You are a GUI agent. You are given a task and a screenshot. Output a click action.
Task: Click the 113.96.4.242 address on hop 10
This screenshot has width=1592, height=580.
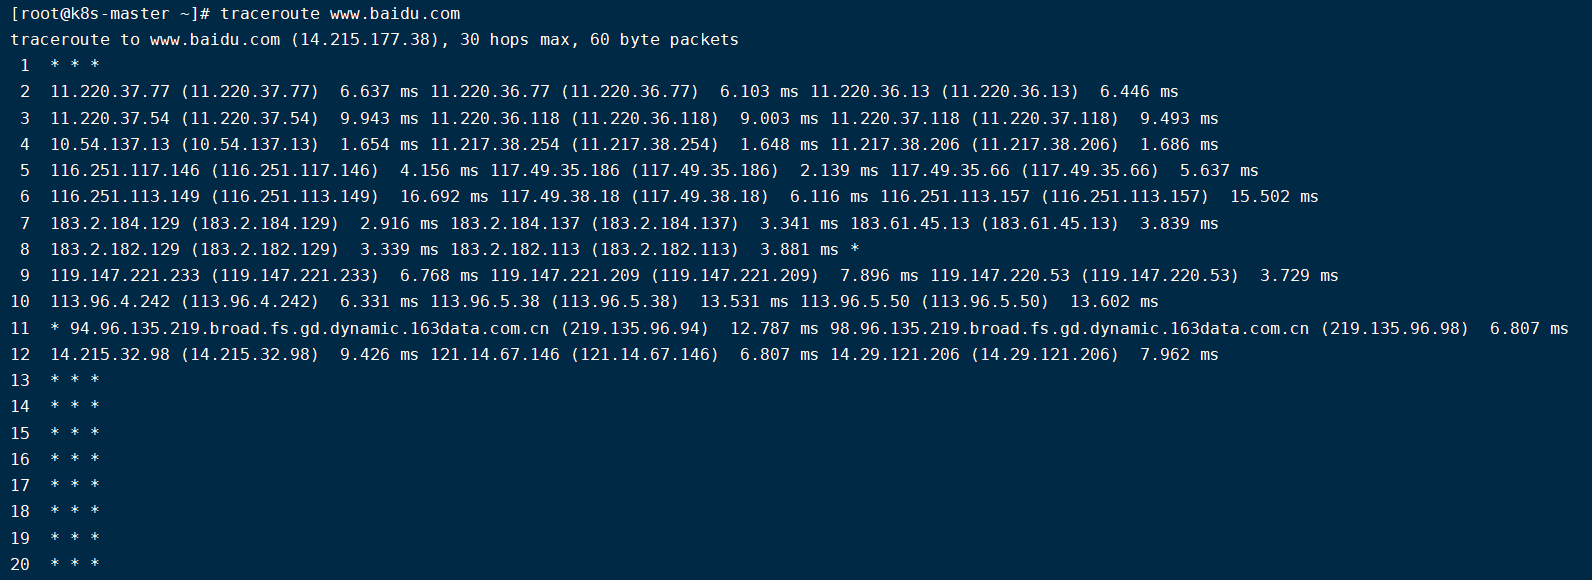pos(110,302)
